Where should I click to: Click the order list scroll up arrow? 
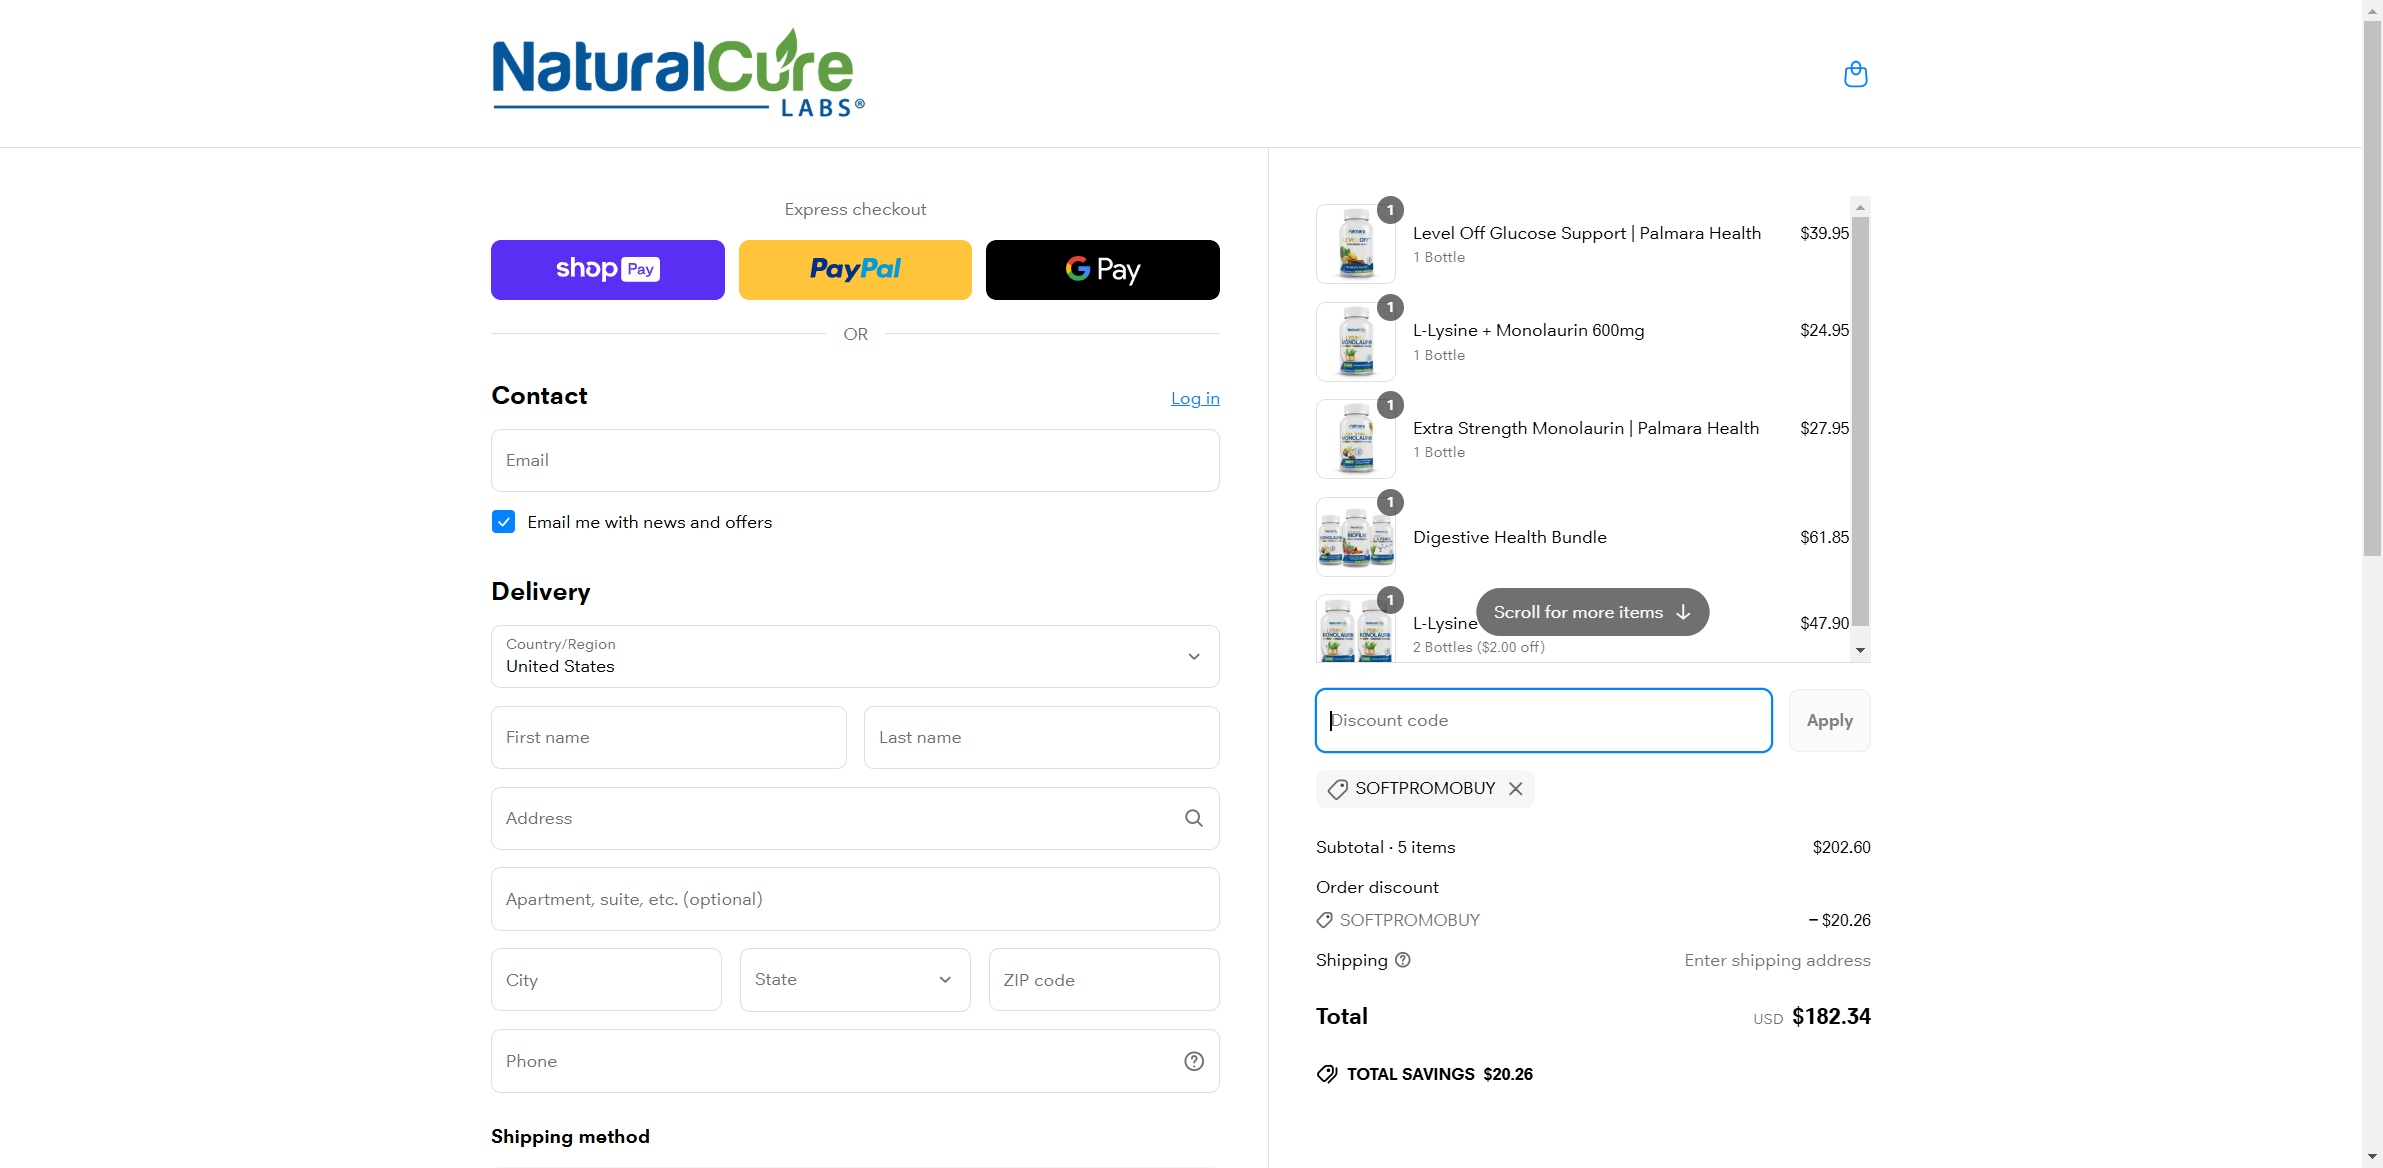[1860, 207]
